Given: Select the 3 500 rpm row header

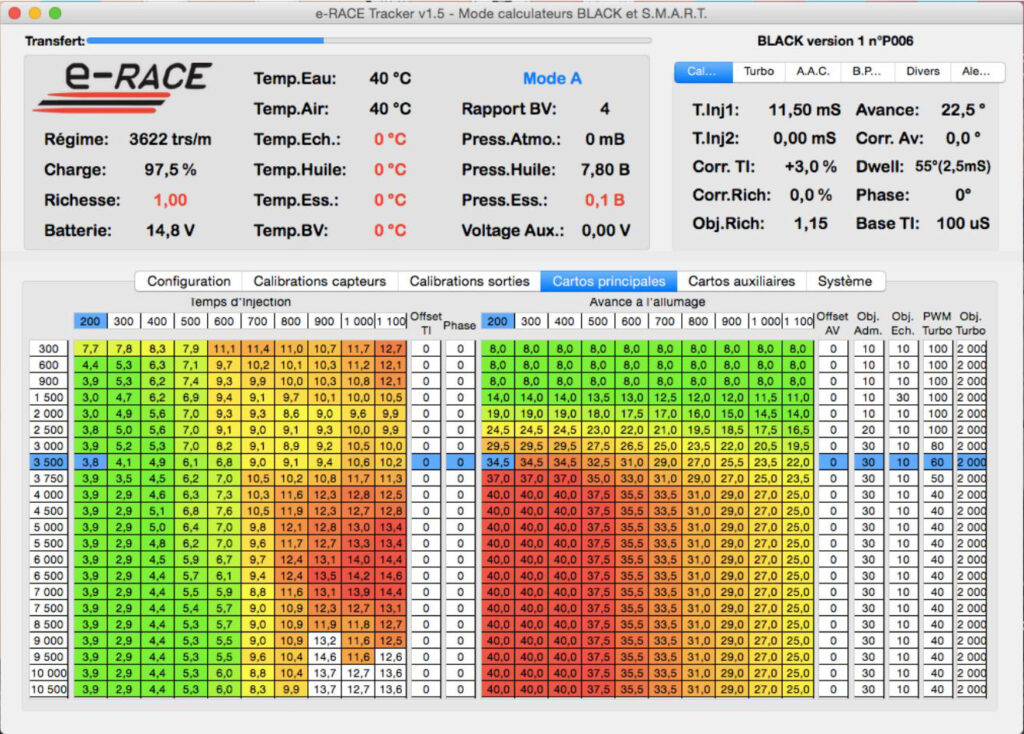Looking at the screenshot, I should (x=48, y=462).
